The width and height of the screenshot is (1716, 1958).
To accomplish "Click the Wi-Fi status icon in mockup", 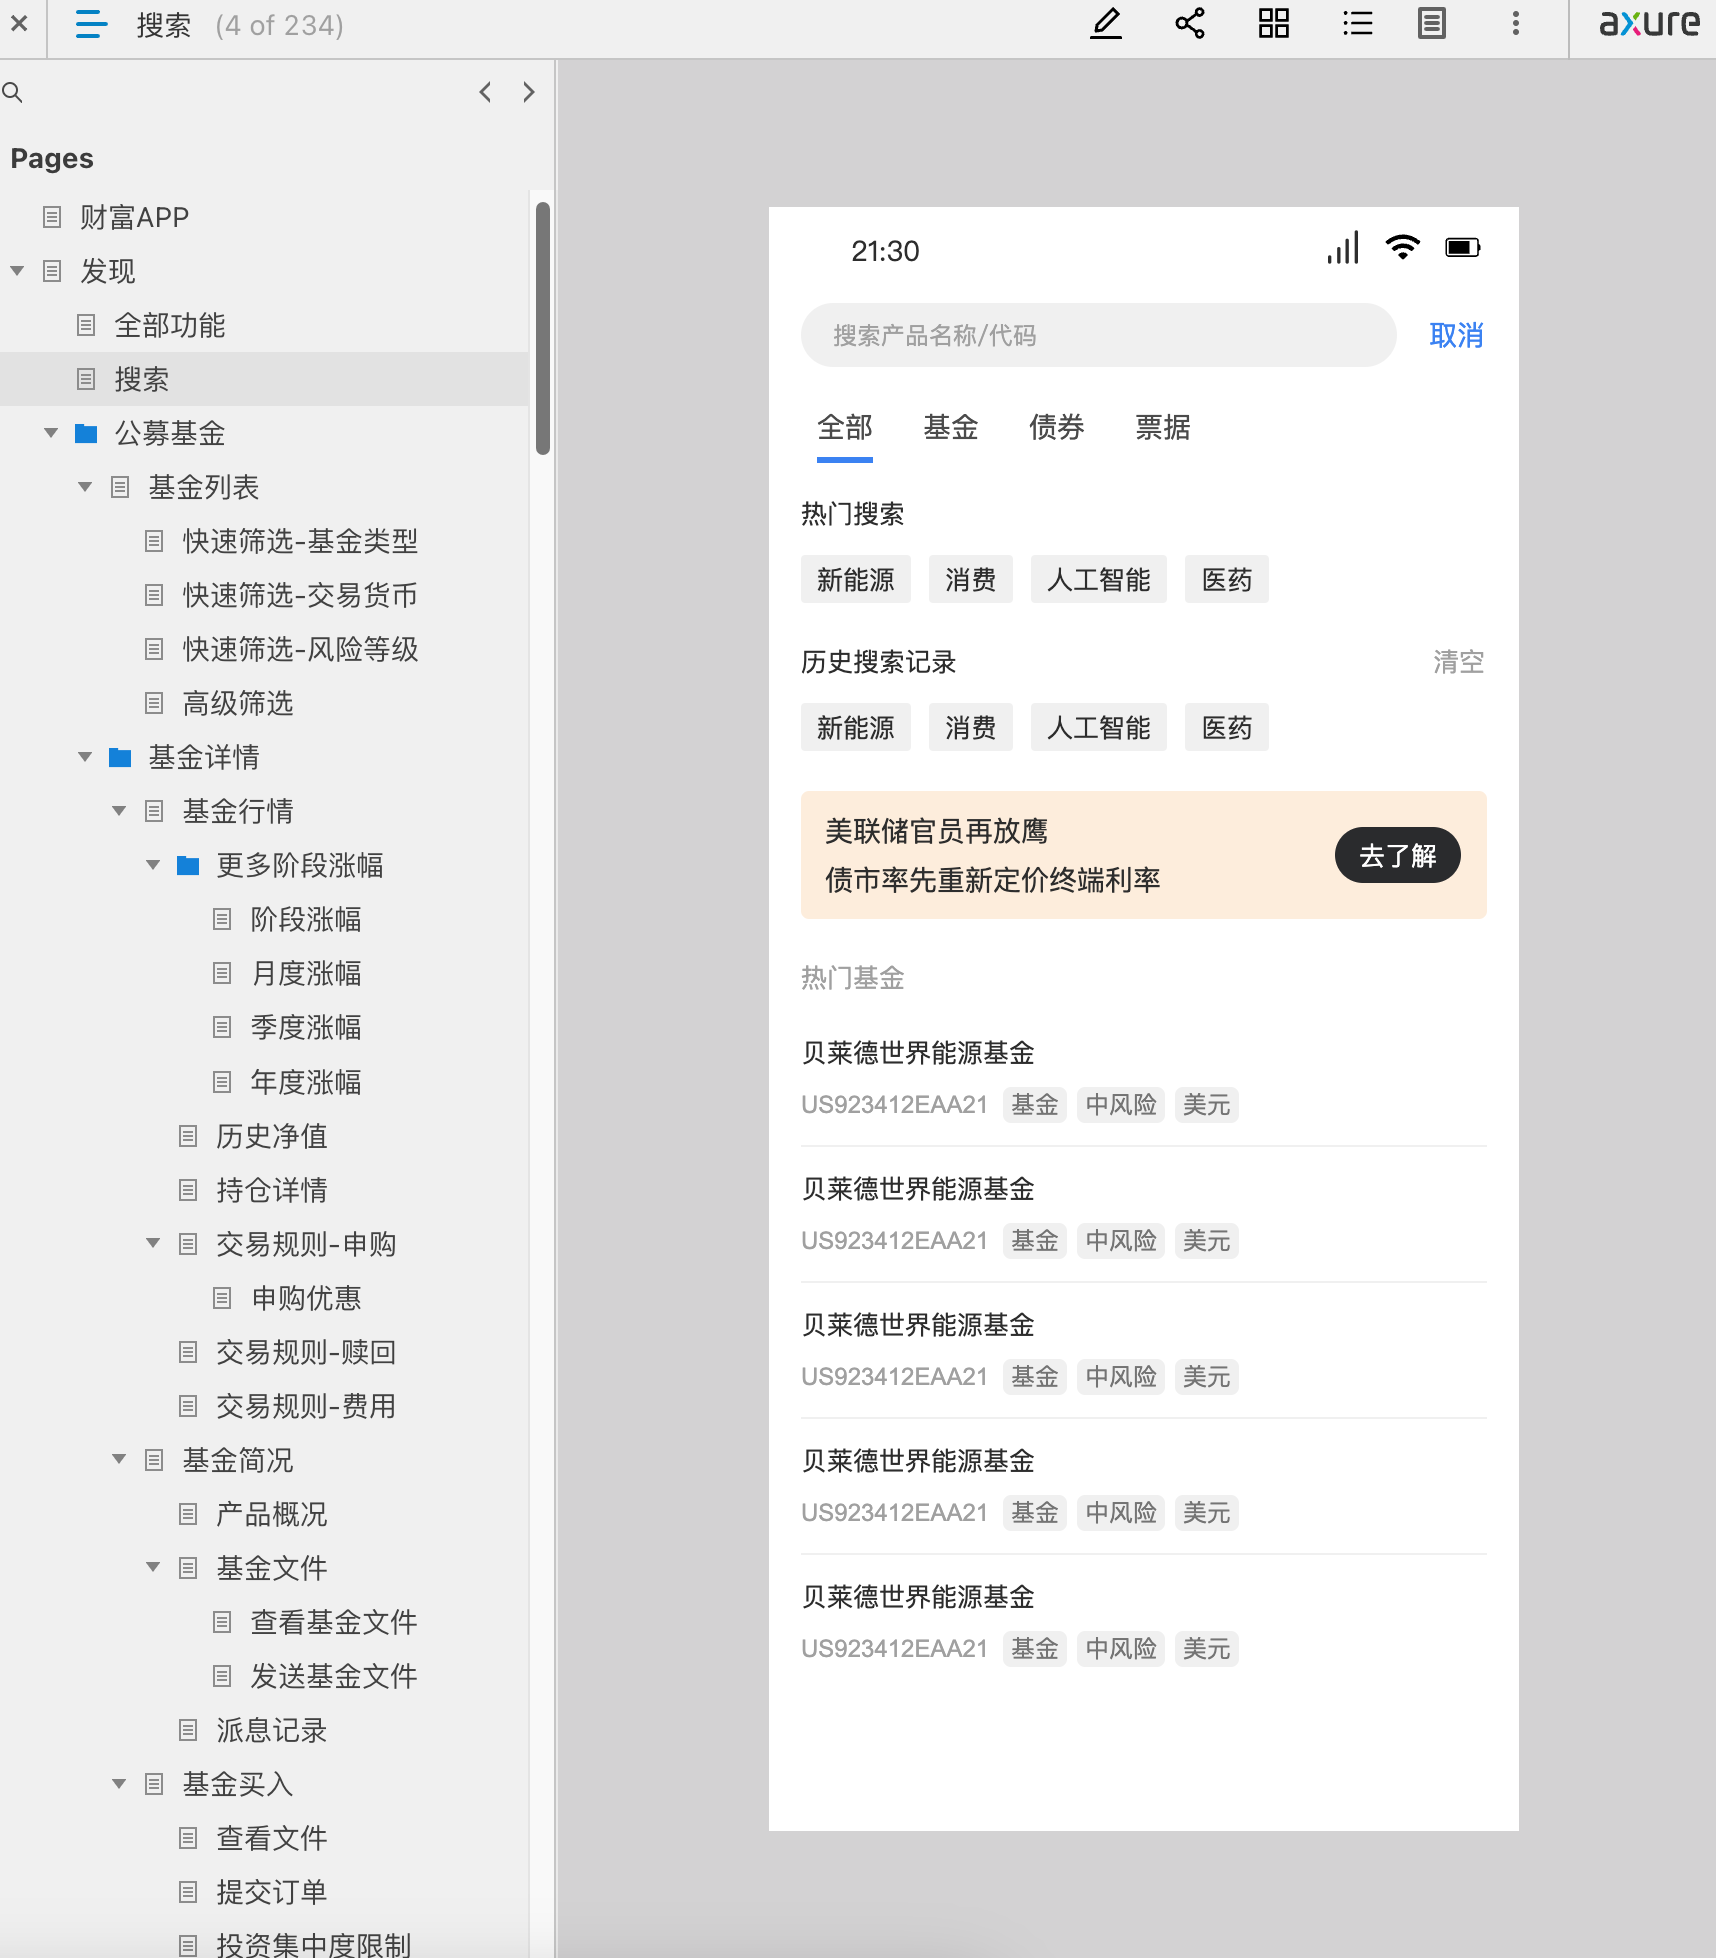I will pos(1403,247).
